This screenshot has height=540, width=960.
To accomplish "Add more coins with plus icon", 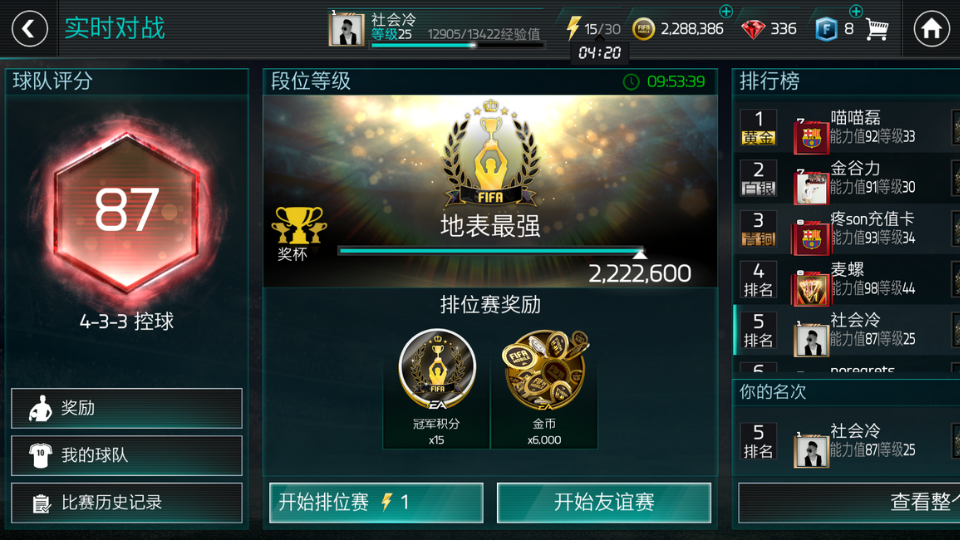I will pos(726,11).
